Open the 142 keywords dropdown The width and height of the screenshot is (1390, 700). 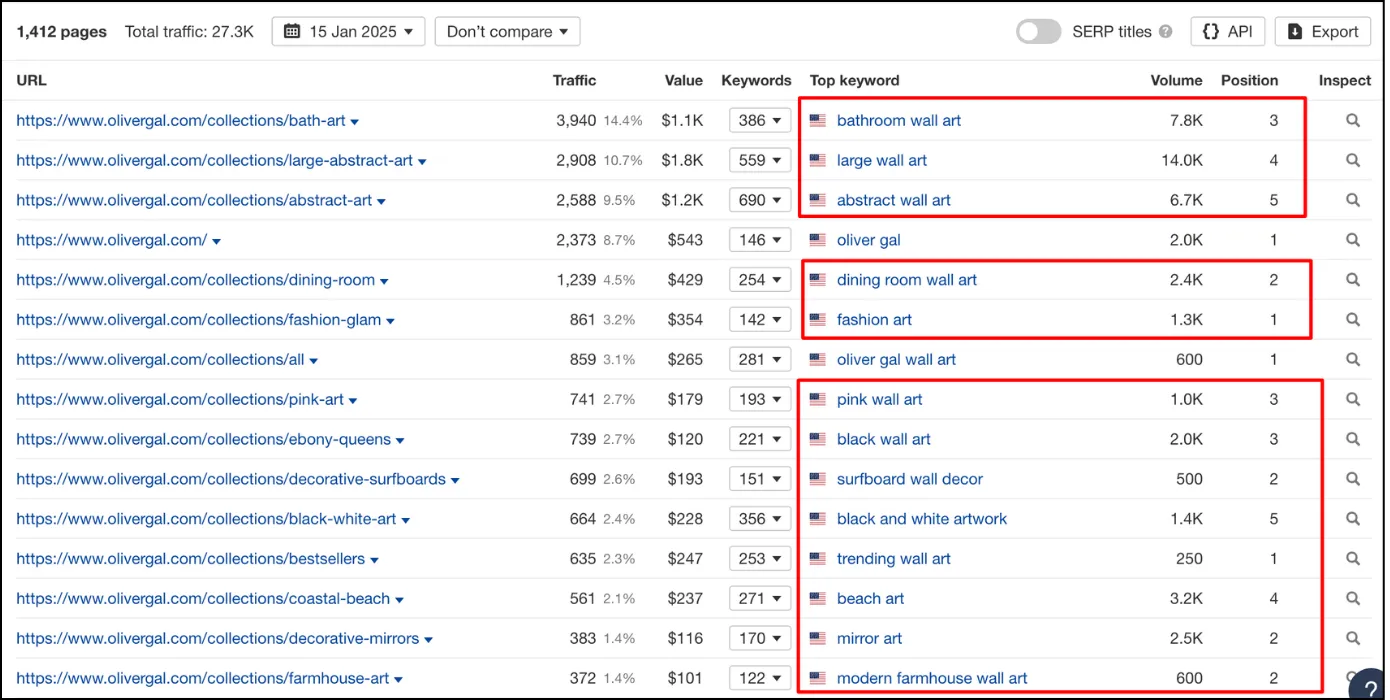tap(760, 320)
